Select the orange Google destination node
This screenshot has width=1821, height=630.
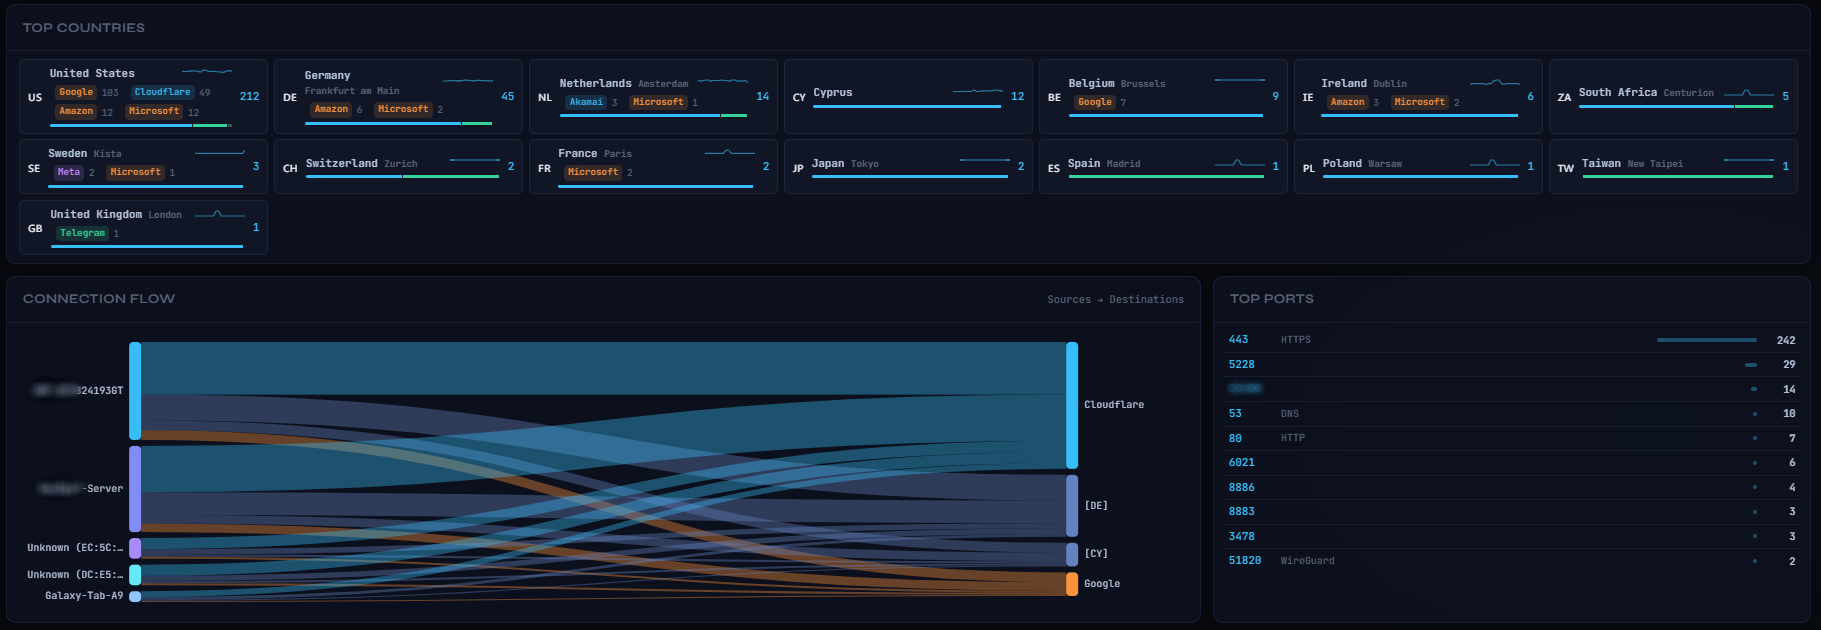coord(1072,584)
